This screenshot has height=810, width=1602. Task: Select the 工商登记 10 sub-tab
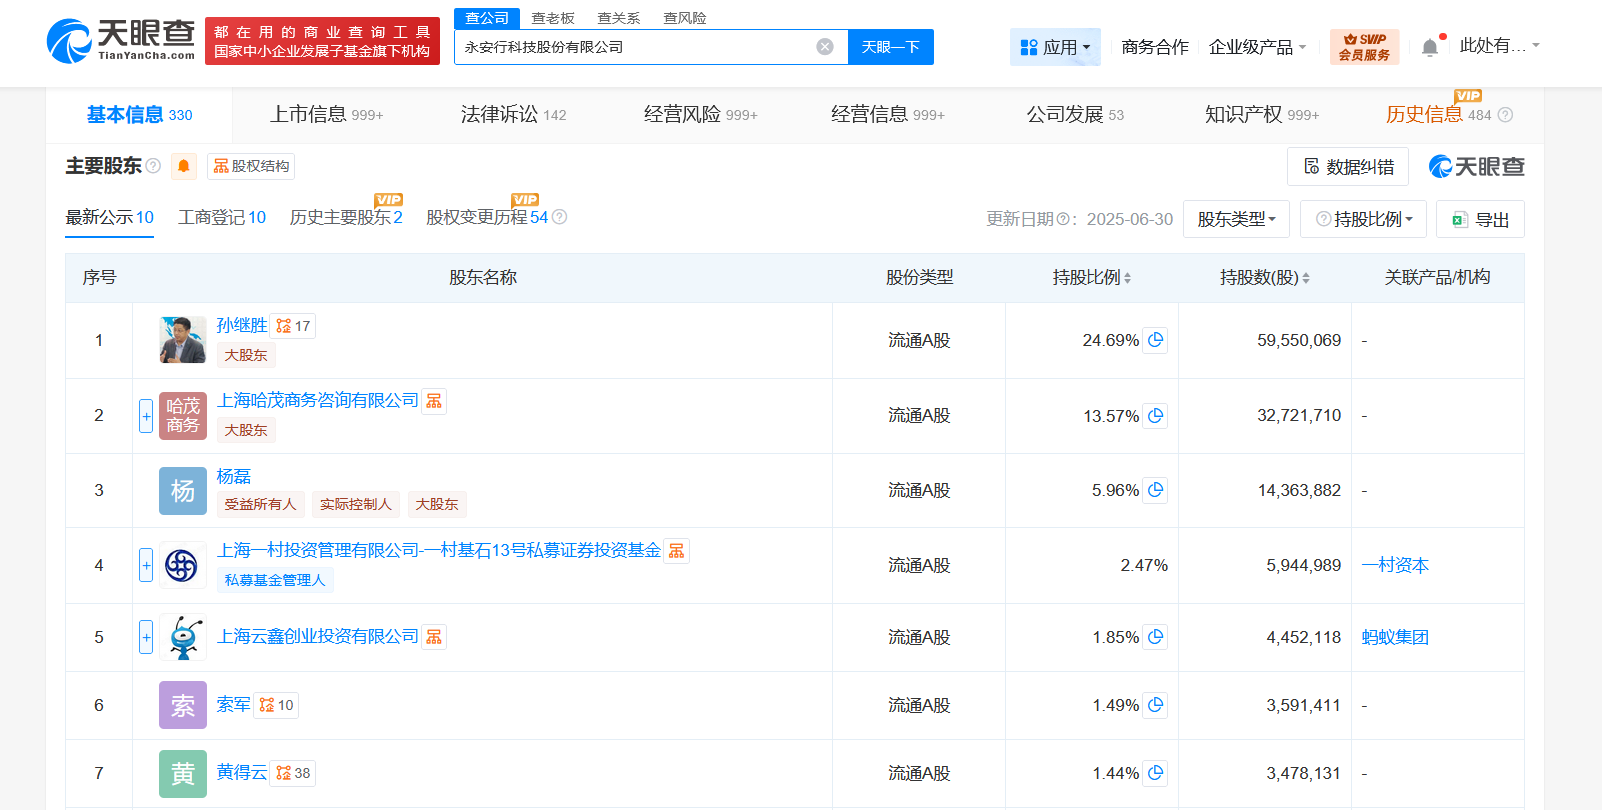tap(222, 217)
